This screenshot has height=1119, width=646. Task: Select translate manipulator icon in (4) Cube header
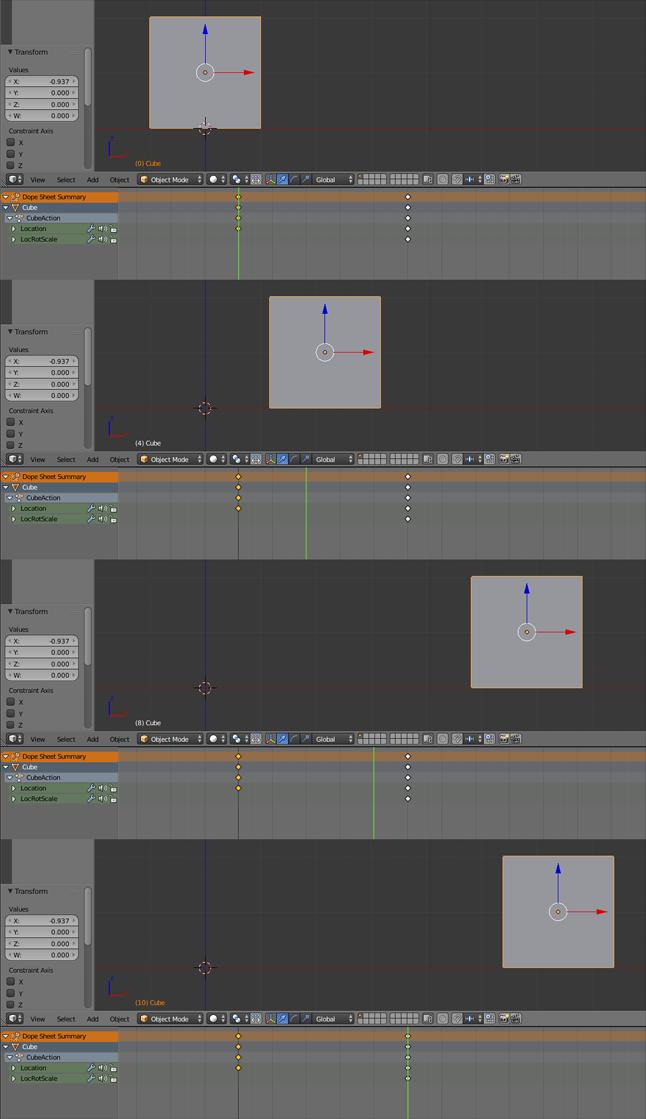(283, 460)
